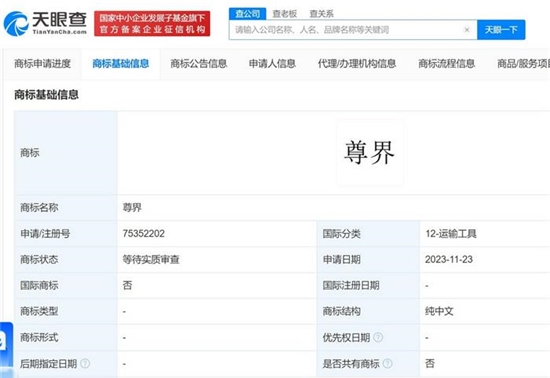Click the blue floating widget on the left edge

(6, 349)
